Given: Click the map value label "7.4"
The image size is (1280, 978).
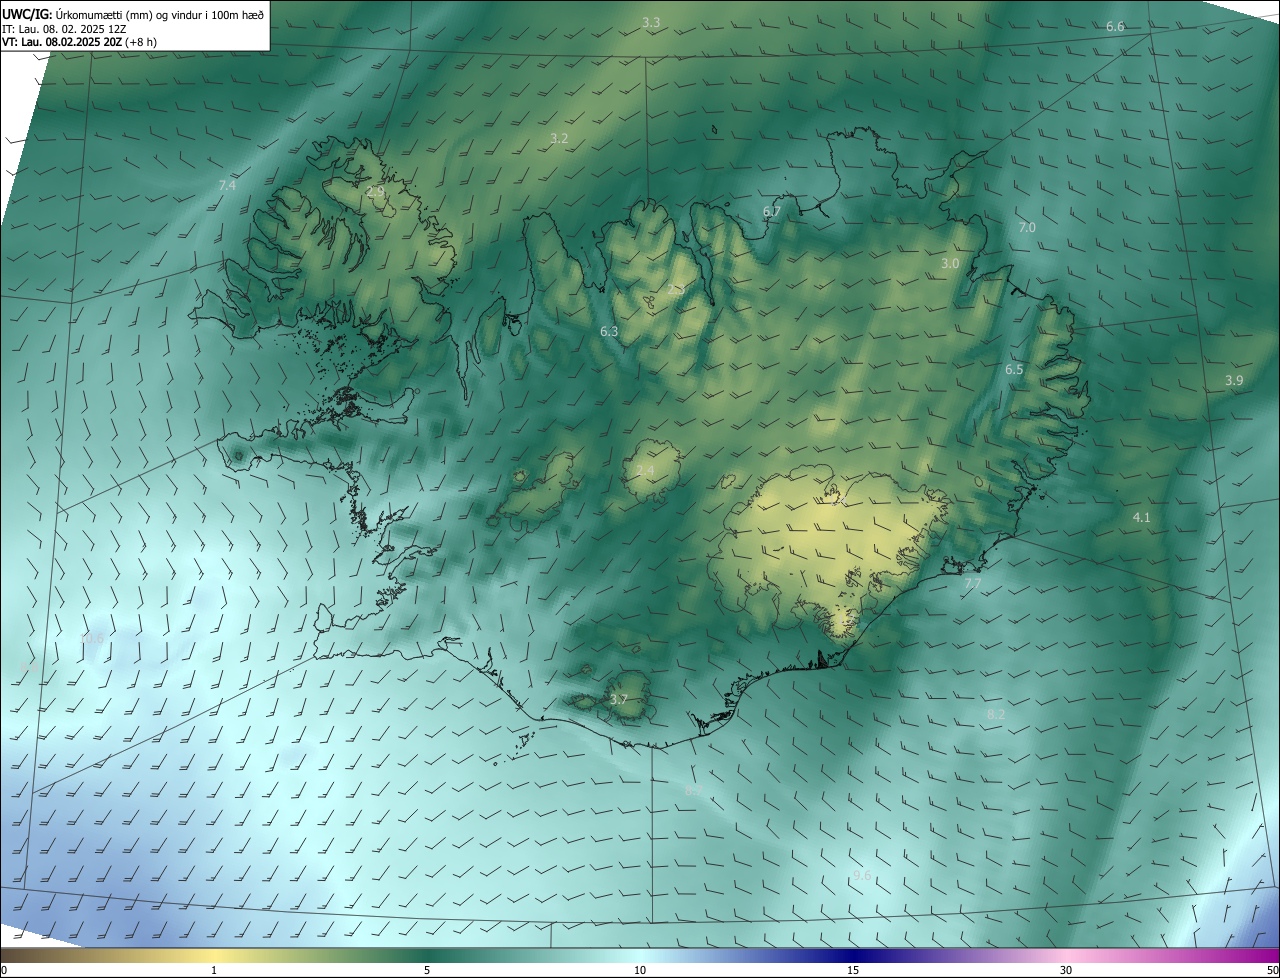Looking at the screenshot, I should pyautogui.click(x=227, y=185).
